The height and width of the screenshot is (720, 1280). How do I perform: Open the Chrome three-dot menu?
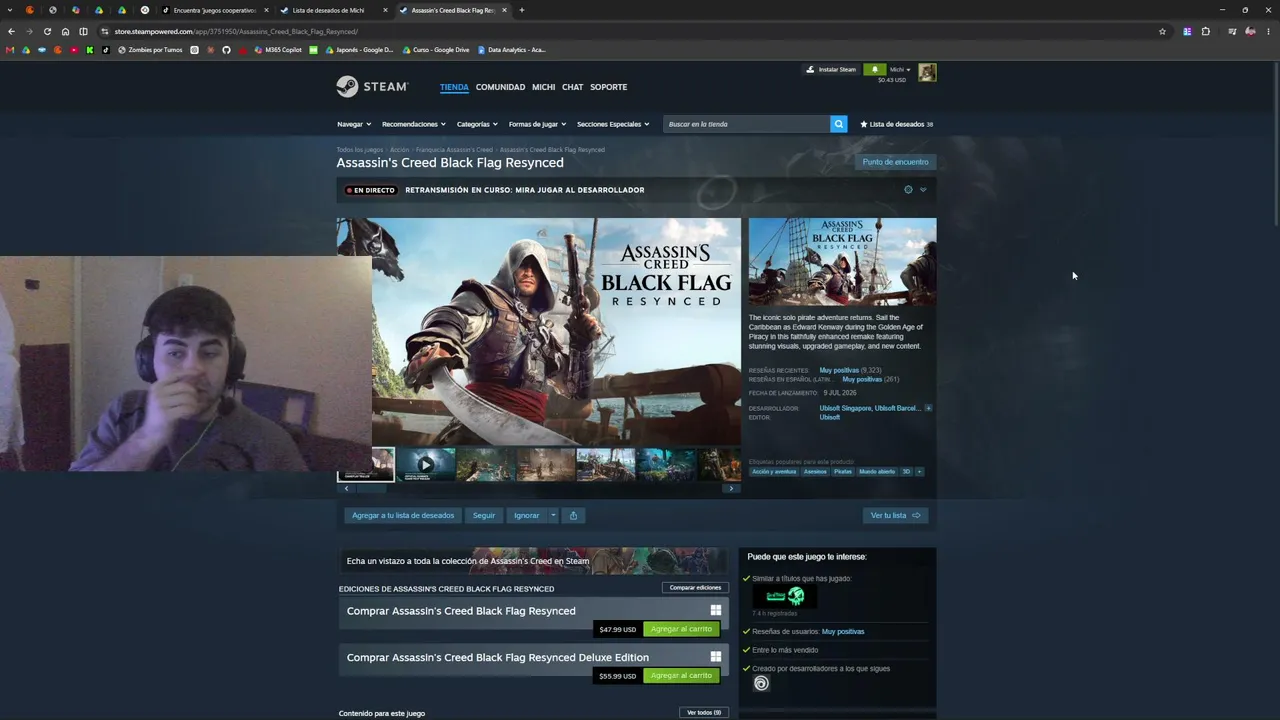click(x=1268, y=32)
